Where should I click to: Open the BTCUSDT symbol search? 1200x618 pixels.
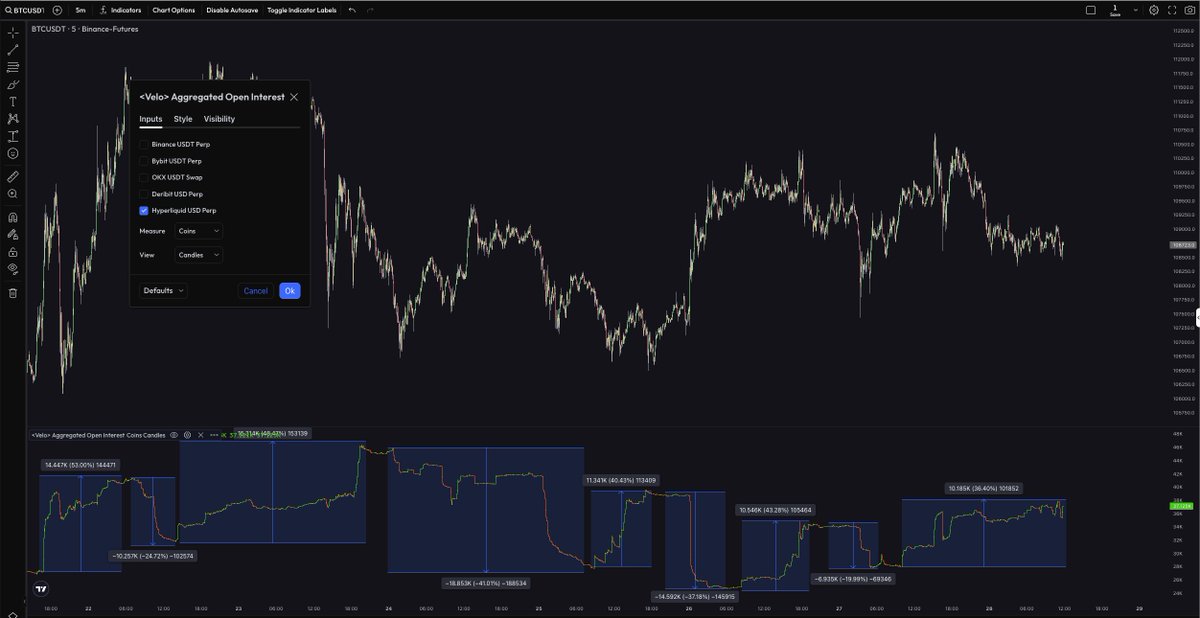[x=32, y=9]
